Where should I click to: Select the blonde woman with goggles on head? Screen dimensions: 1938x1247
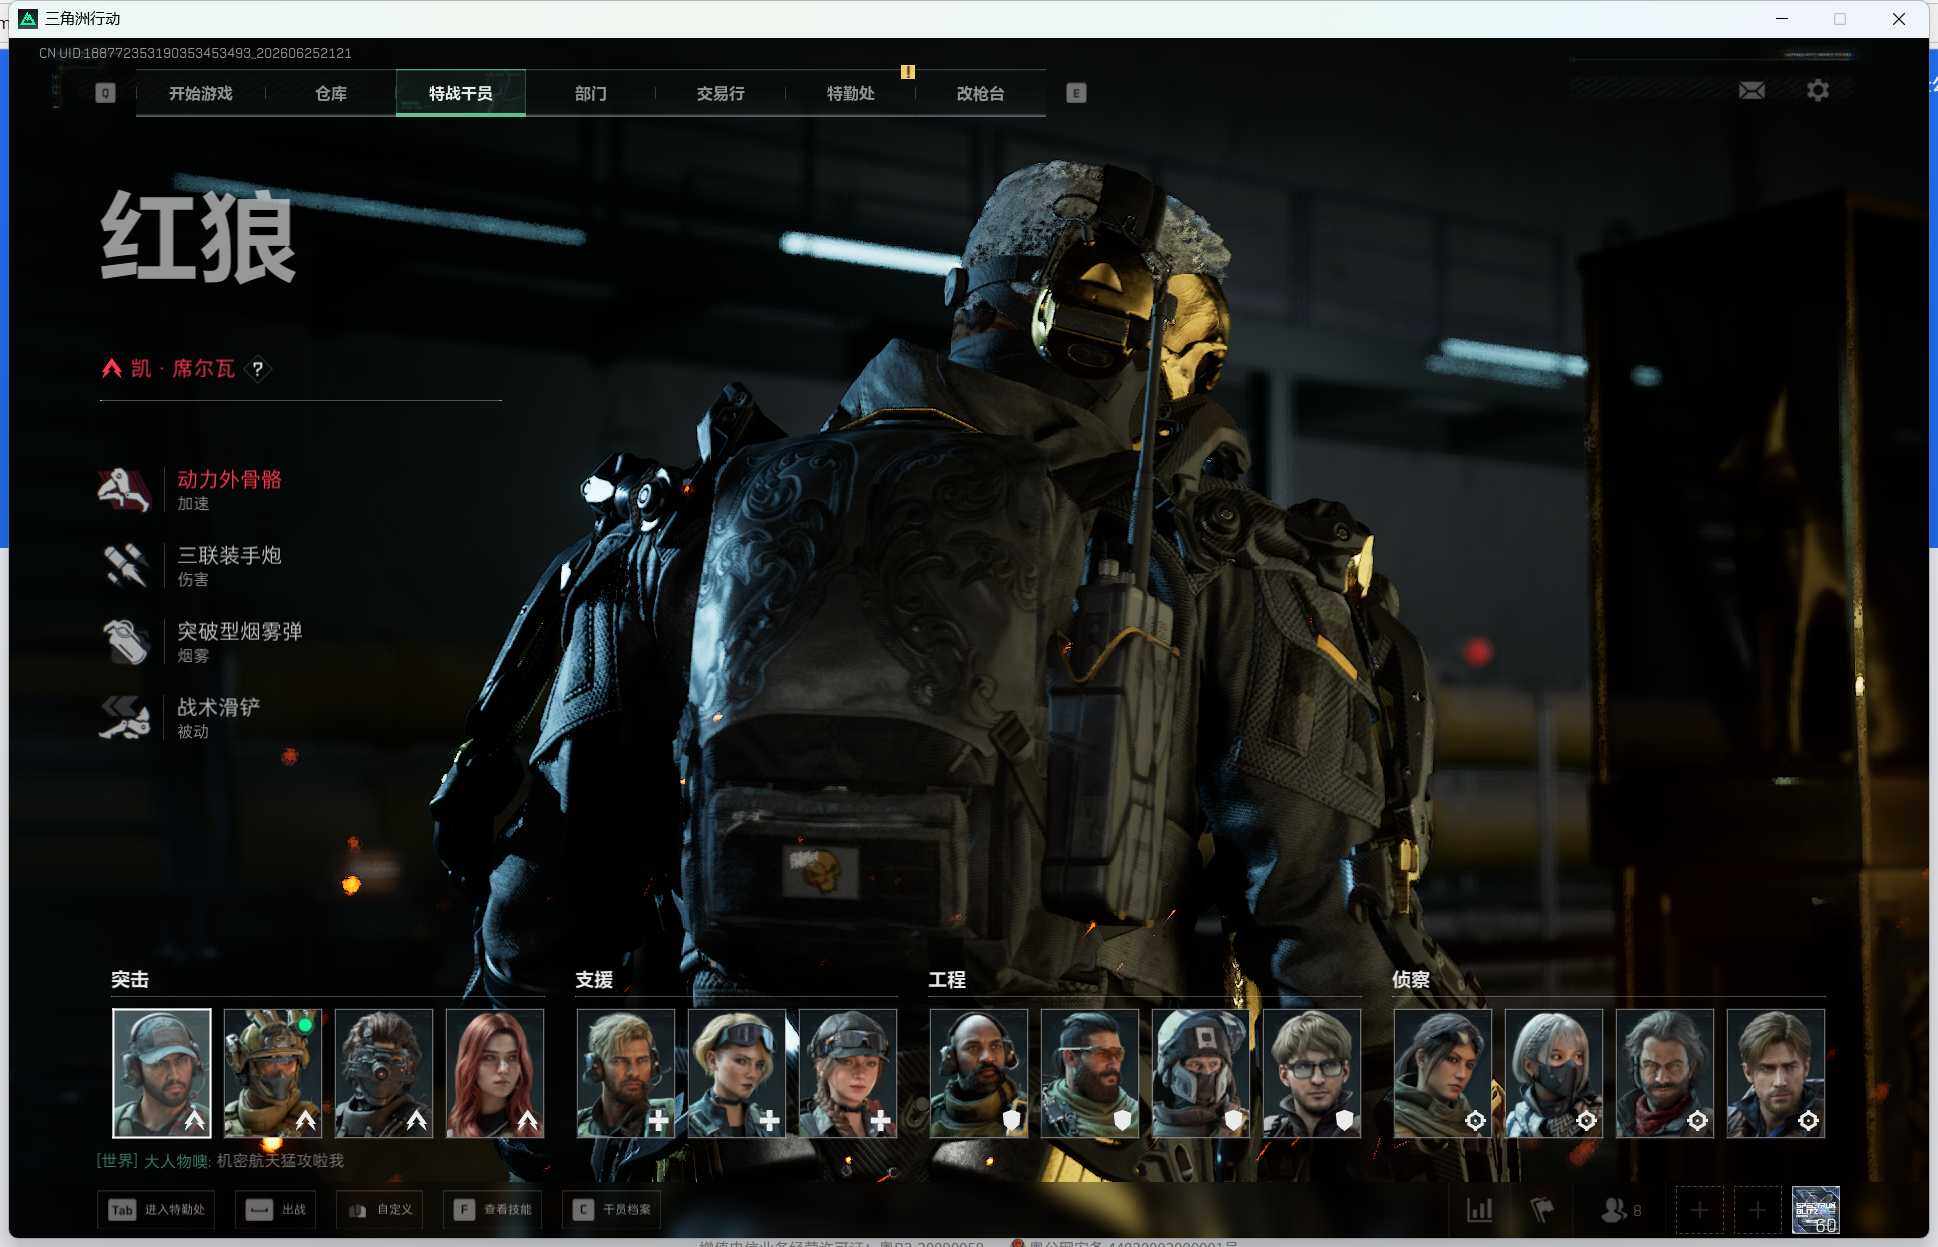click(737, 1073)
